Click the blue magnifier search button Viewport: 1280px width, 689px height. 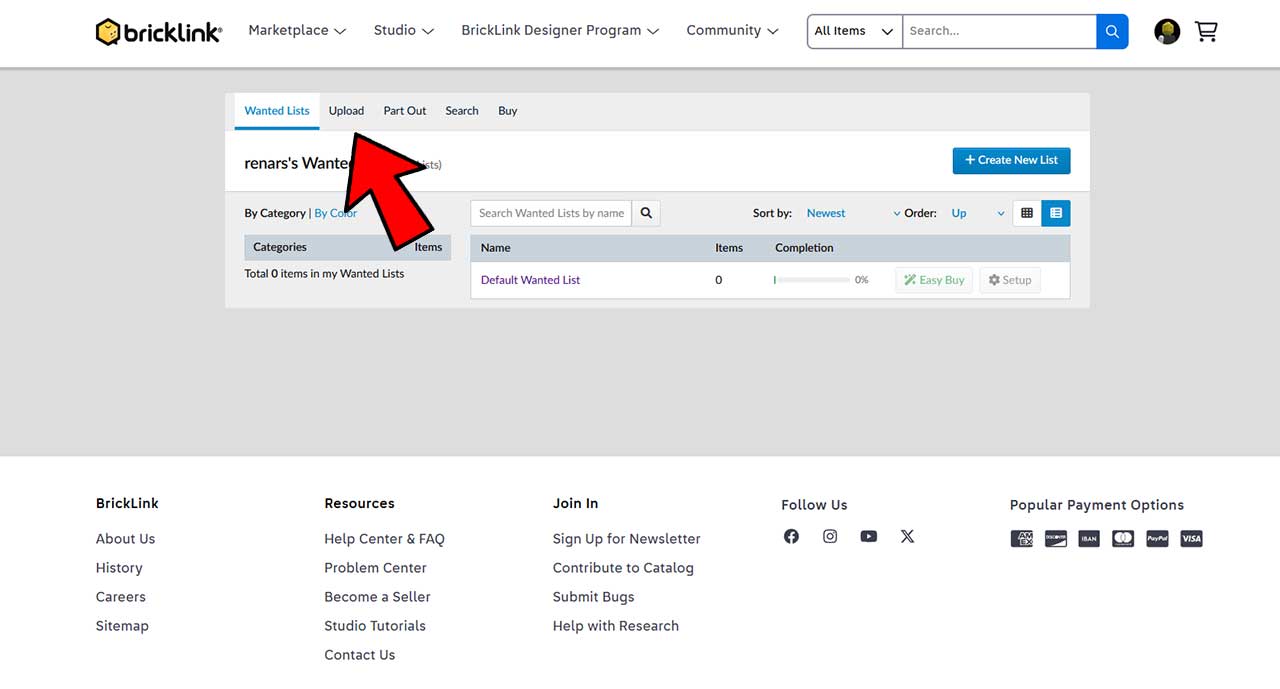(x=1112, y=31)
